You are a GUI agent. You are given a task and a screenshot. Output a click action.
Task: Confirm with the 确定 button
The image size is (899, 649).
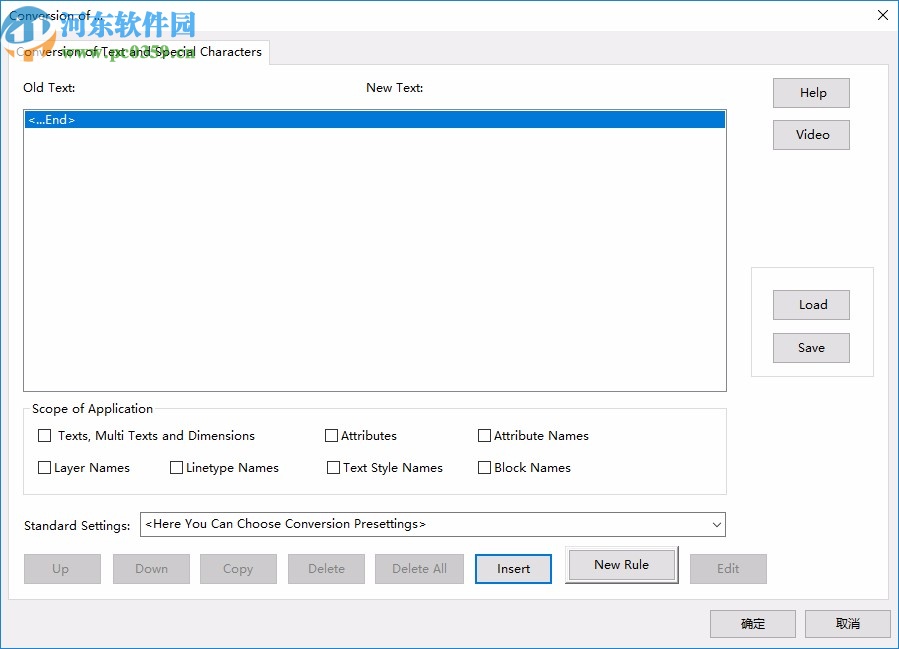[x=752, y=623]
